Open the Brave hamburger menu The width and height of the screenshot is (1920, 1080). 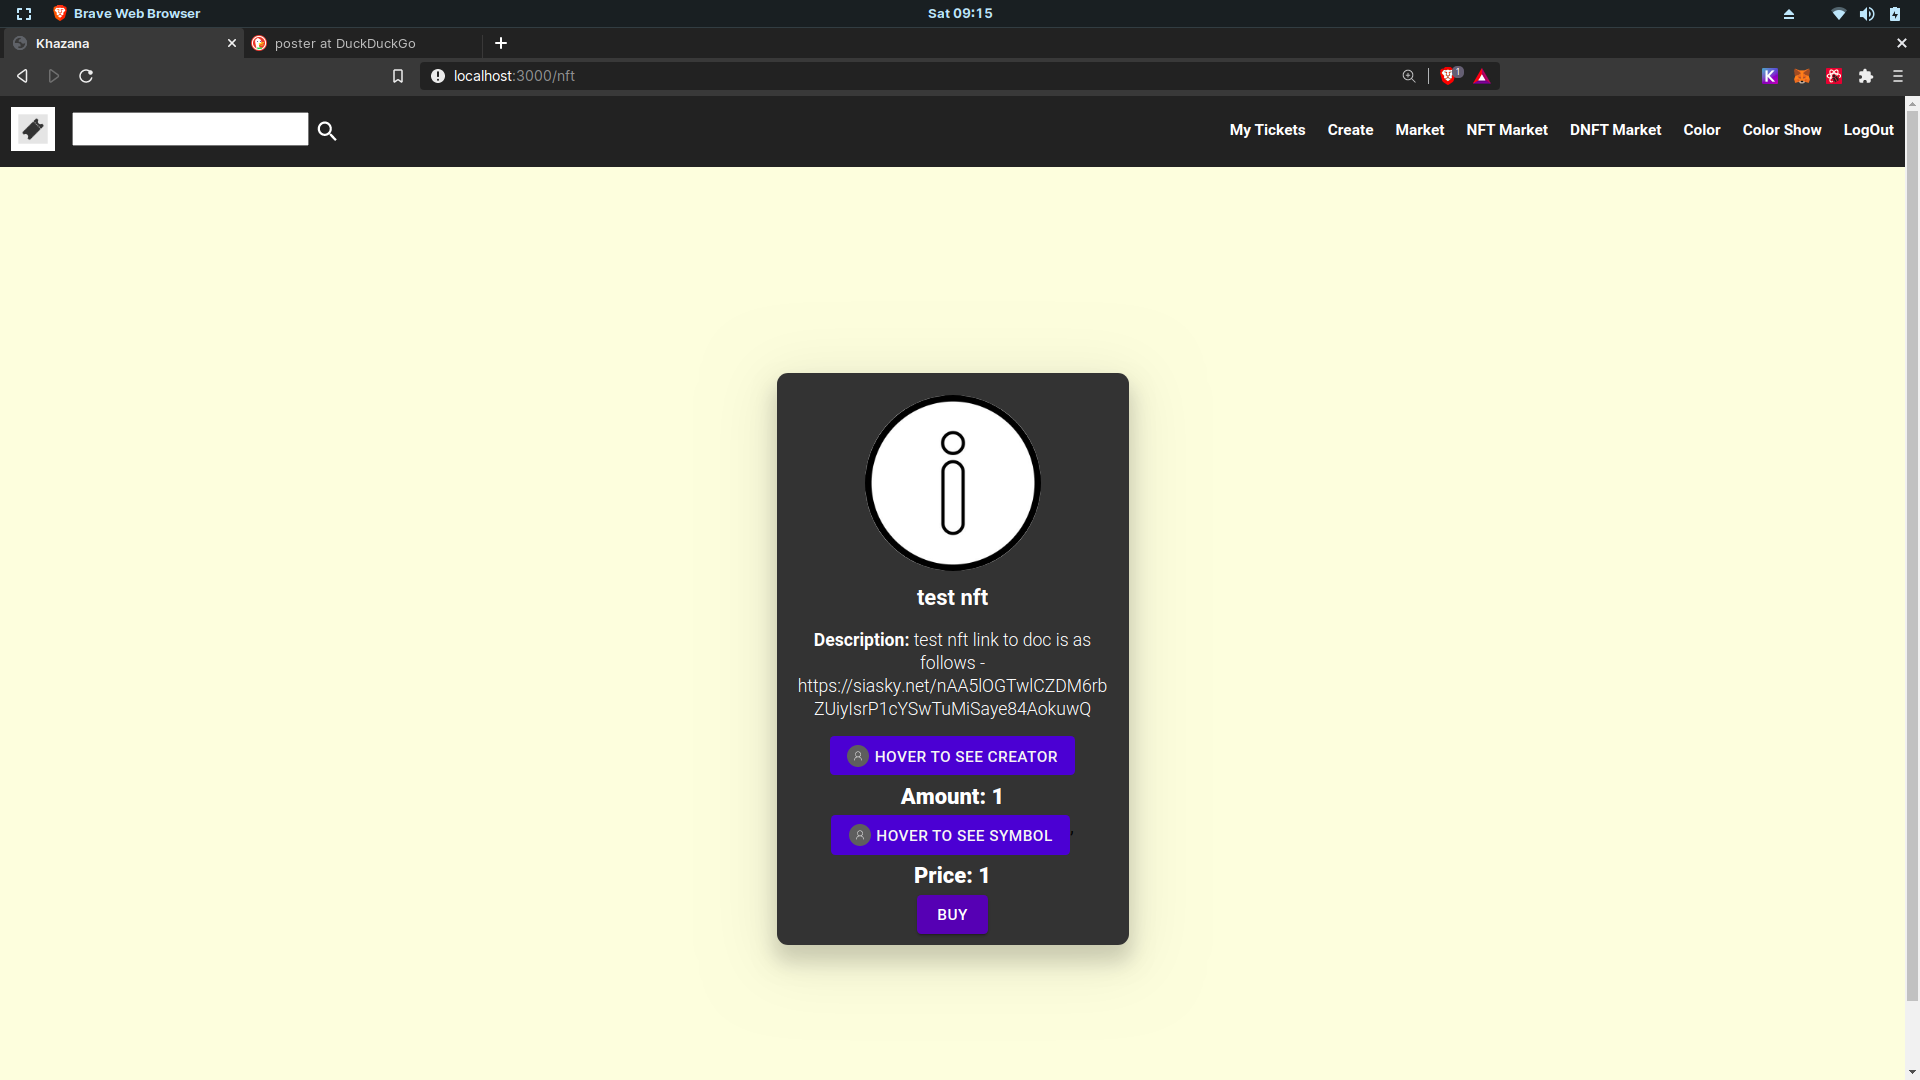1898,76
